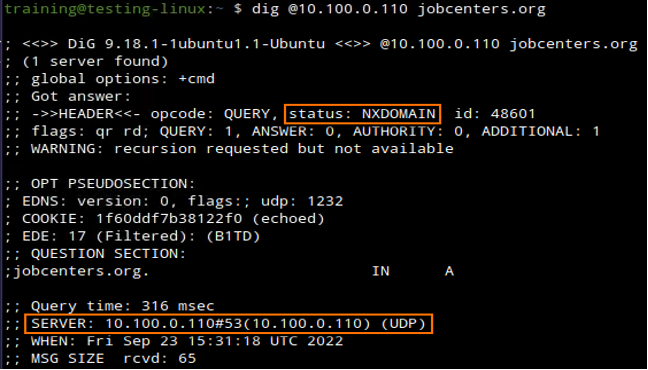Click the id: 48601 value
Viewport: 648px width, 370px height.
[495, 114]
